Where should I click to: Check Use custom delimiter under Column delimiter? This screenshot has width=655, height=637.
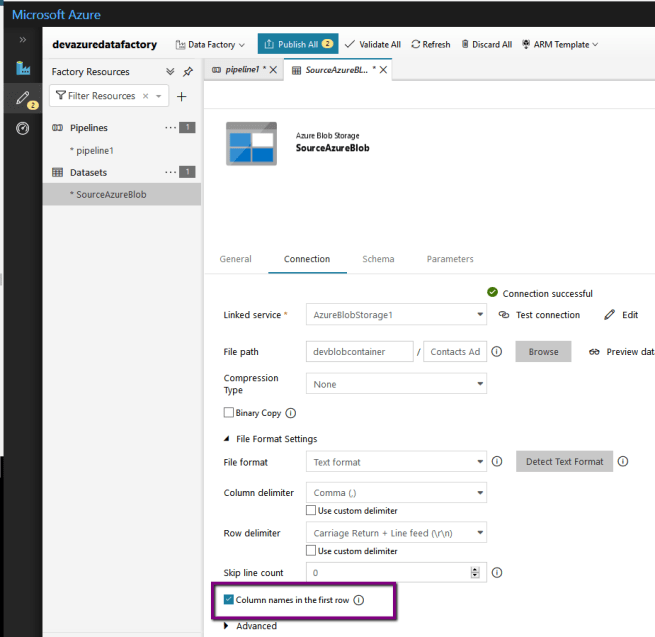310,511
